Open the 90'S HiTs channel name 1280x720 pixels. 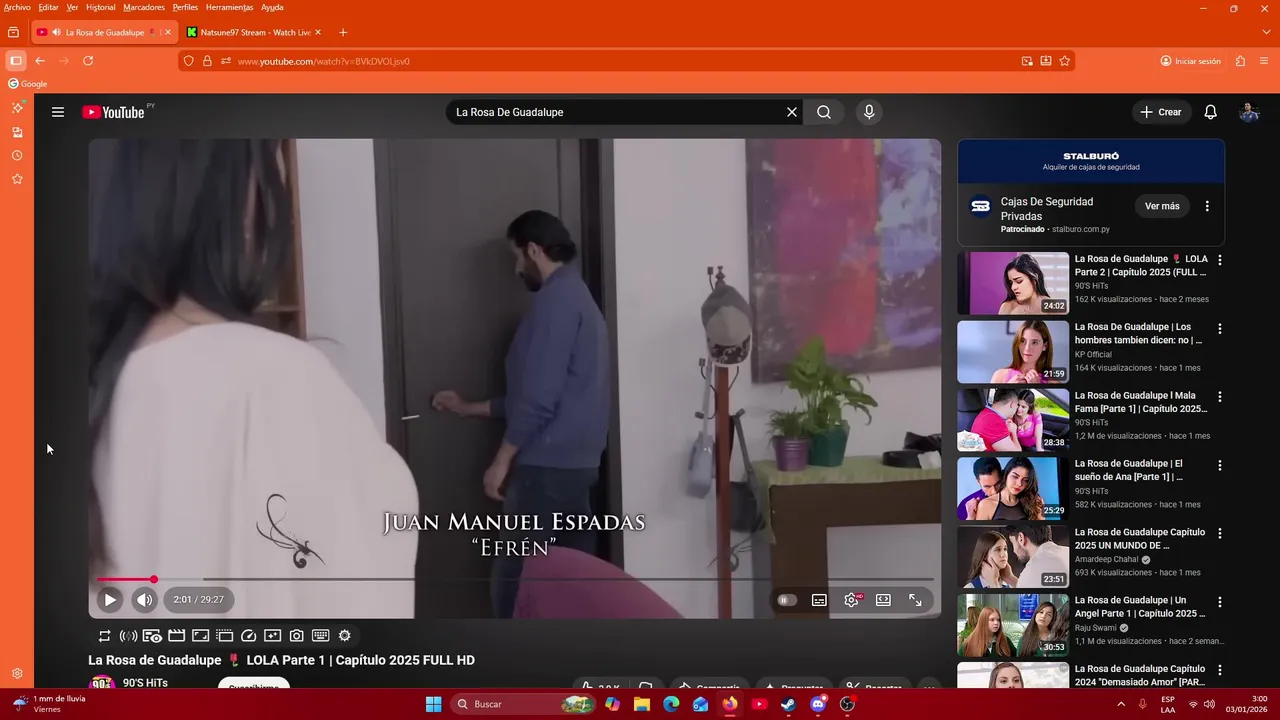tap(145, 683)
